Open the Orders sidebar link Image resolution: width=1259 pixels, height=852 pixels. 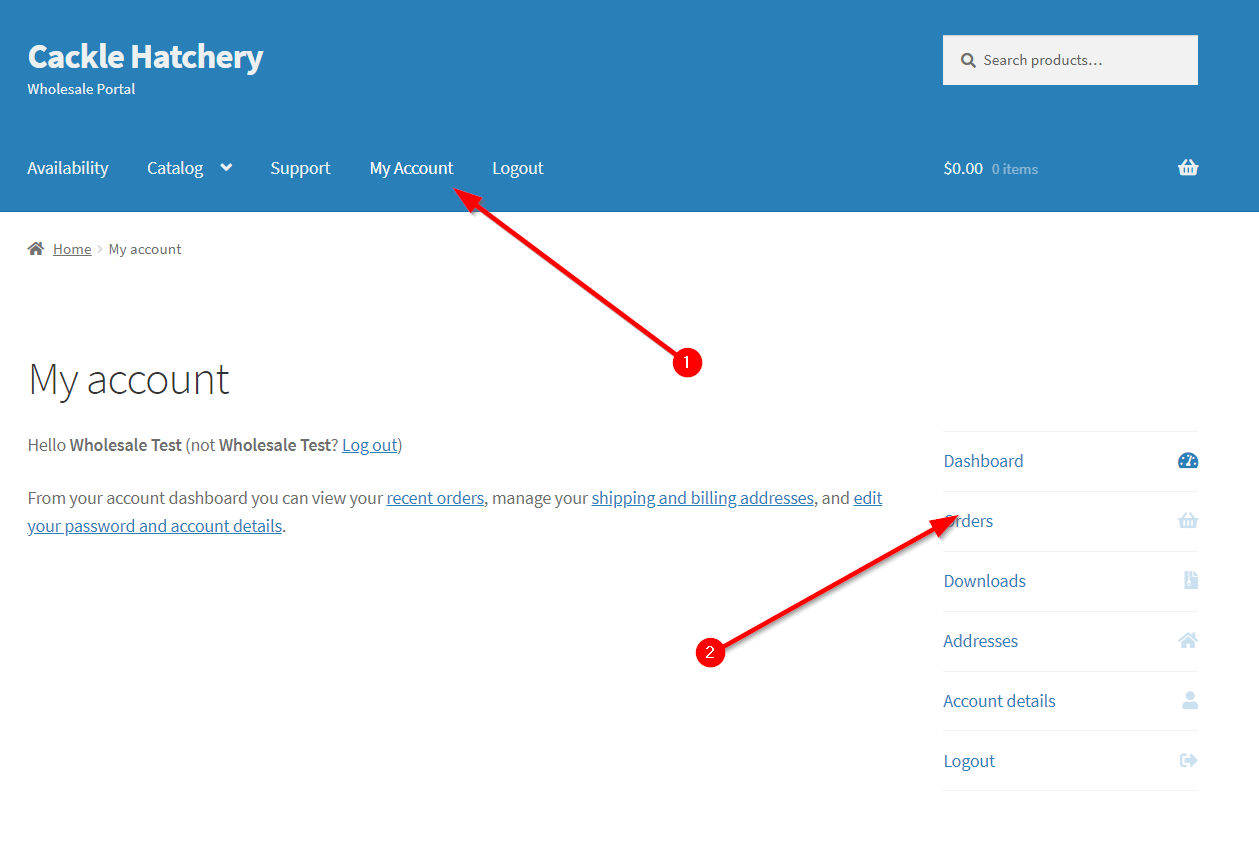[968, 521]
